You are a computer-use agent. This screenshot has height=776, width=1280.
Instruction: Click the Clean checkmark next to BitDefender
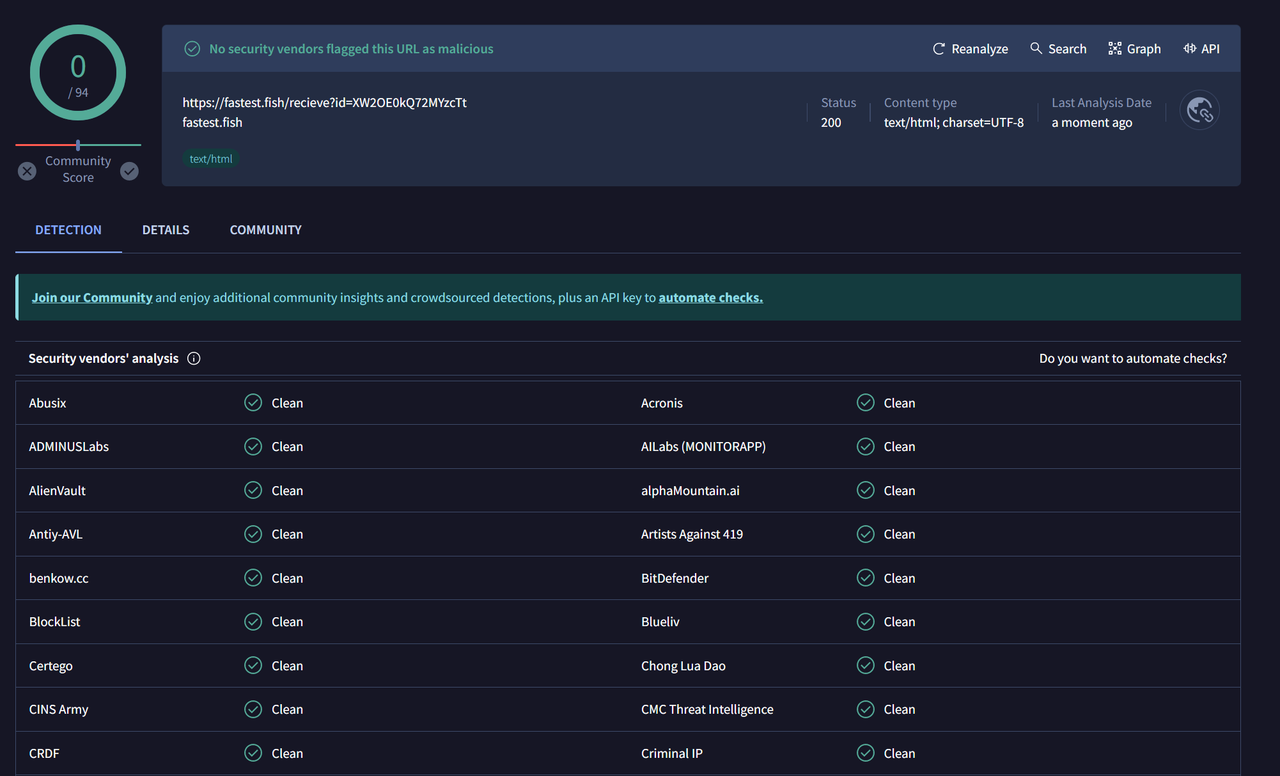(864, 578)
